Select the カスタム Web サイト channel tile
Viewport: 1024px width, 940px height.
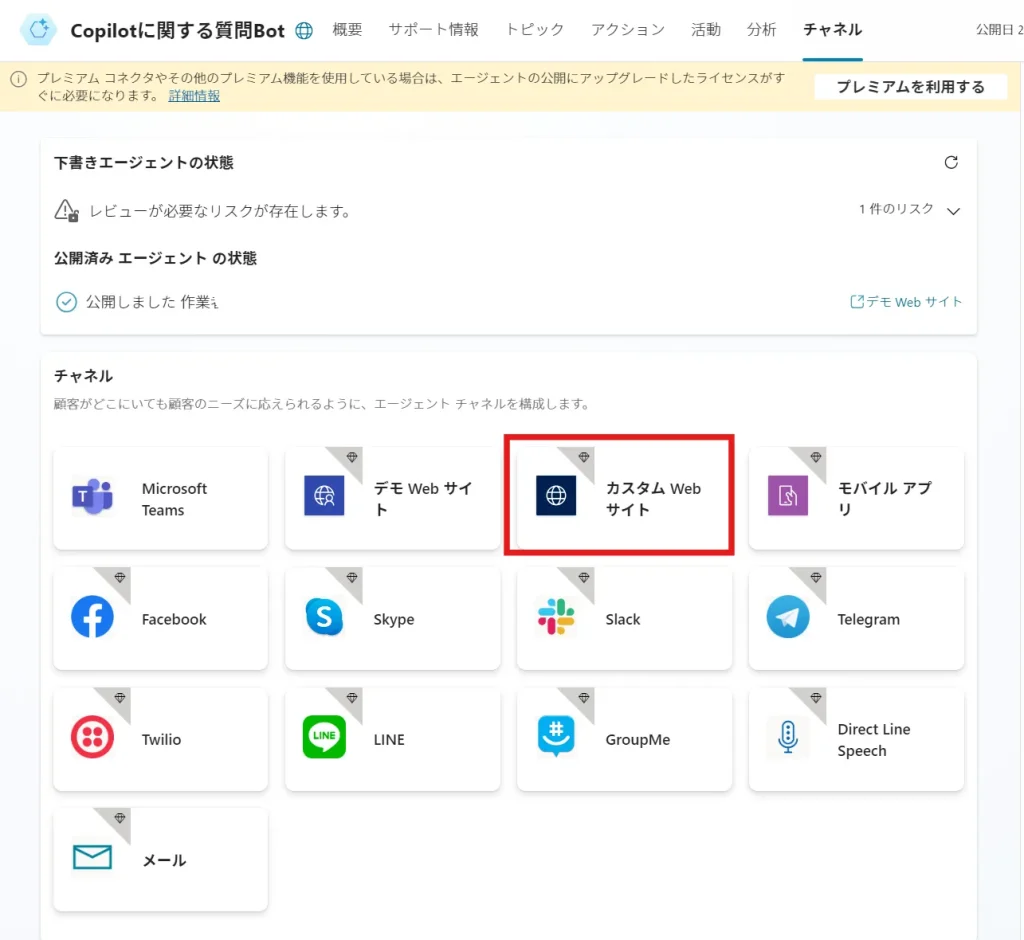(620, 498)
